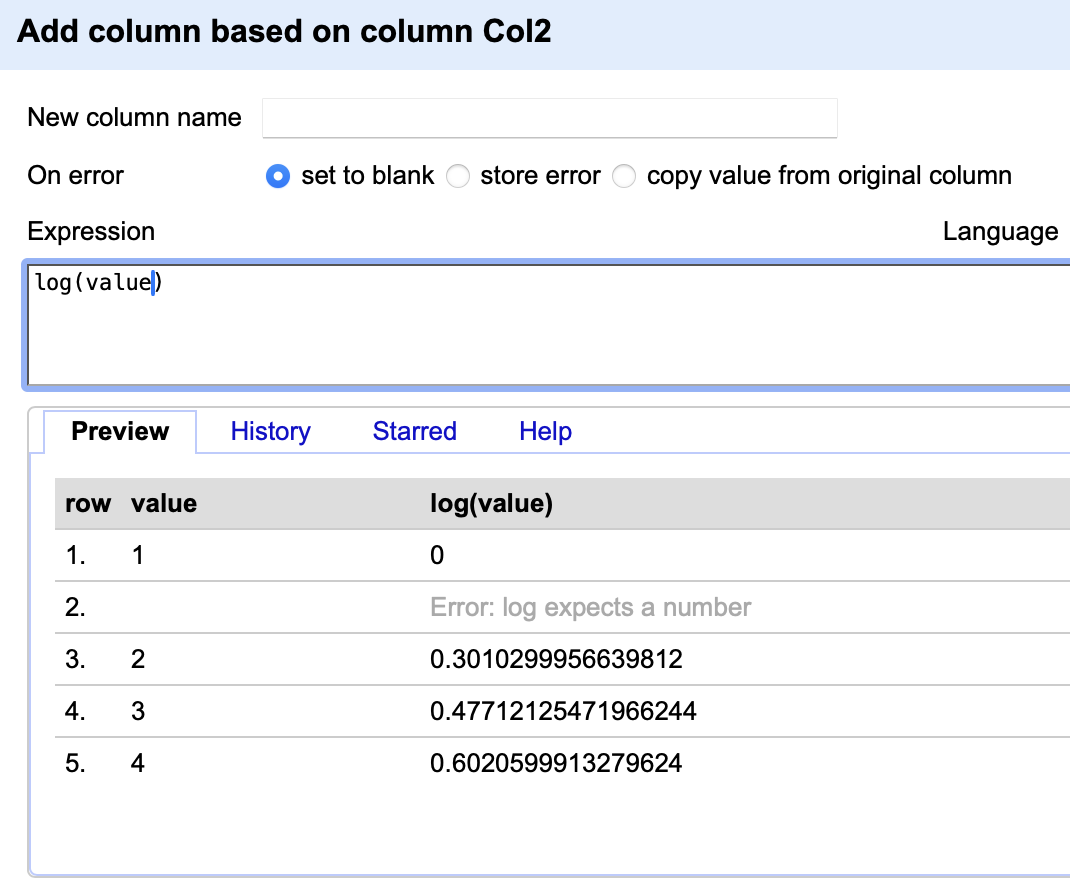Image resolution: width=1070 pixels, height=896 pixels.
Task: Click the "row" preview column header
Action: coord(88,504)
